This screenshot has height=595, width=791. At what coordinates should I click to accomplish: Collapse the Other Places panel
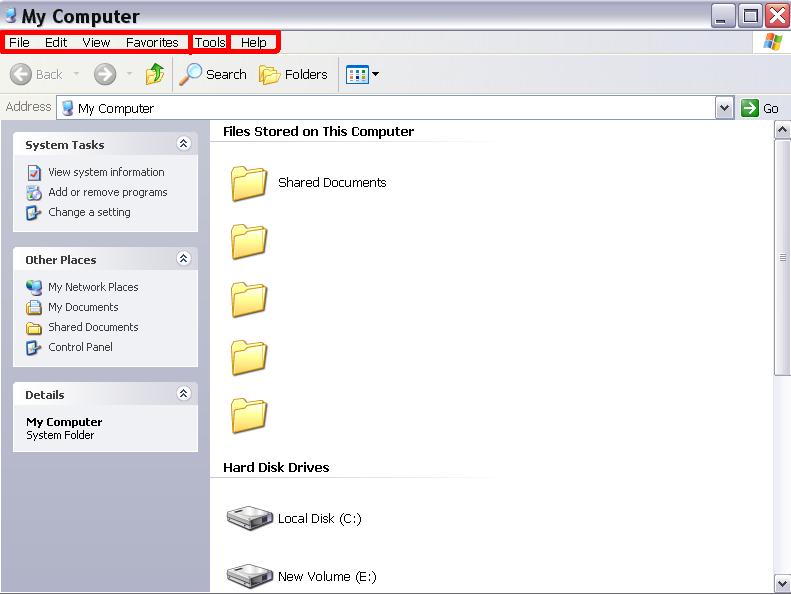pos(184,259)
